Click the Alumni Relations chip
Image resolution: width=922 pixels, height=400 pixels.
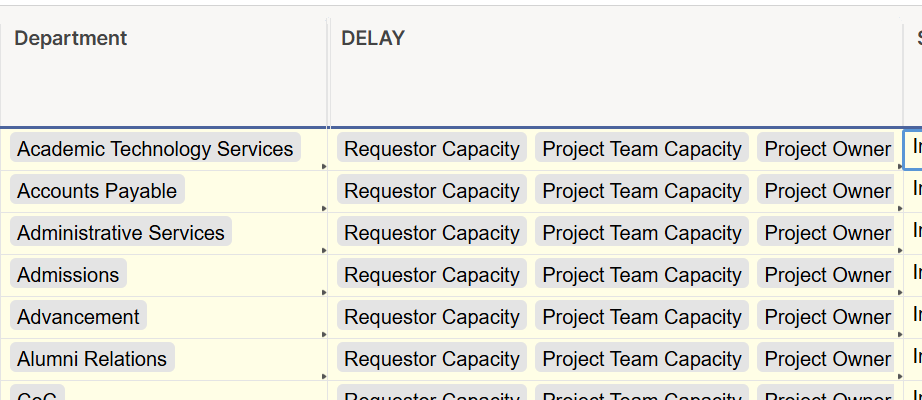92,359
